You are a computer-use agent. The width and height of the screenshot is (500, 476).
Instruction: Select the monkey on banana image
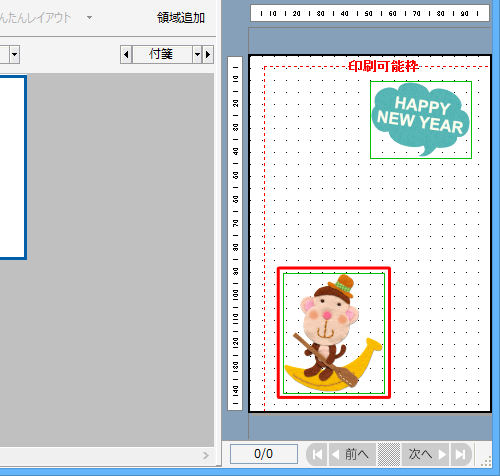(x=334, y=333)
